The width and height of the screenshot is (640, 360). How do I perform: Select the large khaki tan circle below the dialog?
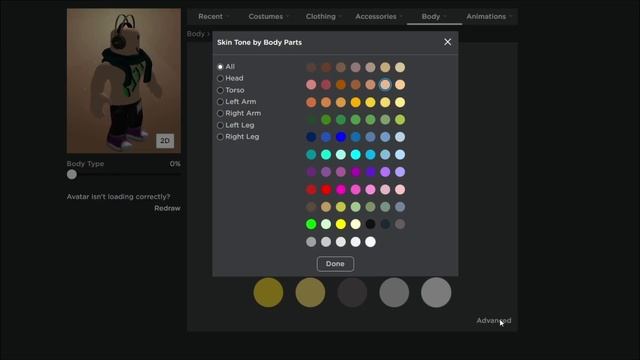310,292
